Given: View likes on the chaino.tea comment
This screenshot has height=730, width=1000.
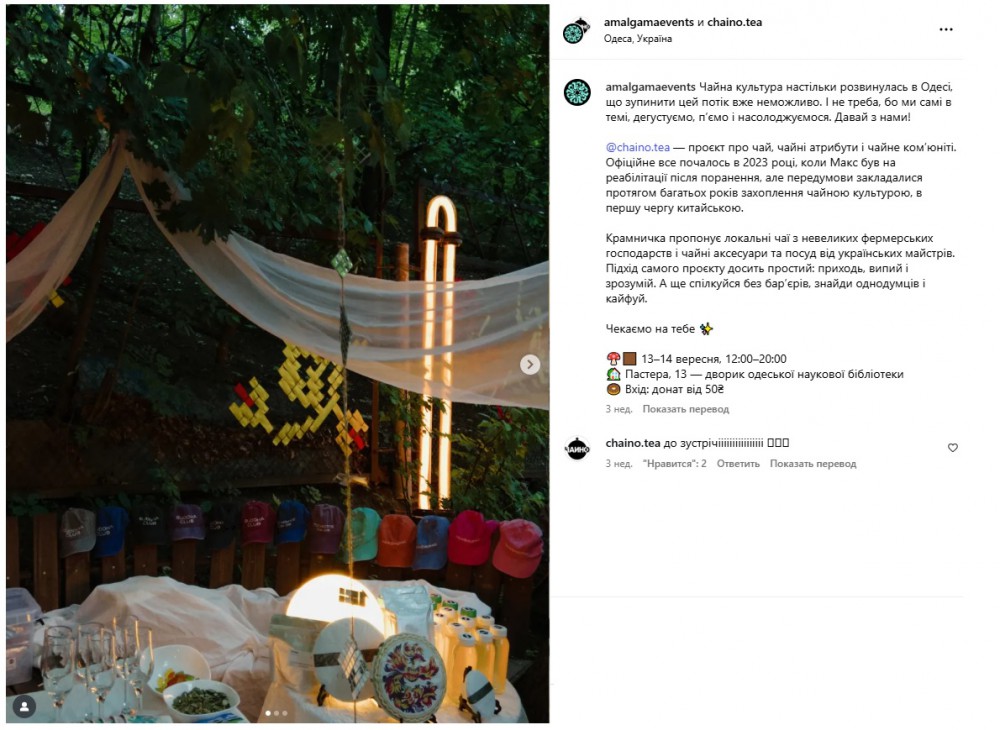Looking at the screenshot, I should coord(675,464).
